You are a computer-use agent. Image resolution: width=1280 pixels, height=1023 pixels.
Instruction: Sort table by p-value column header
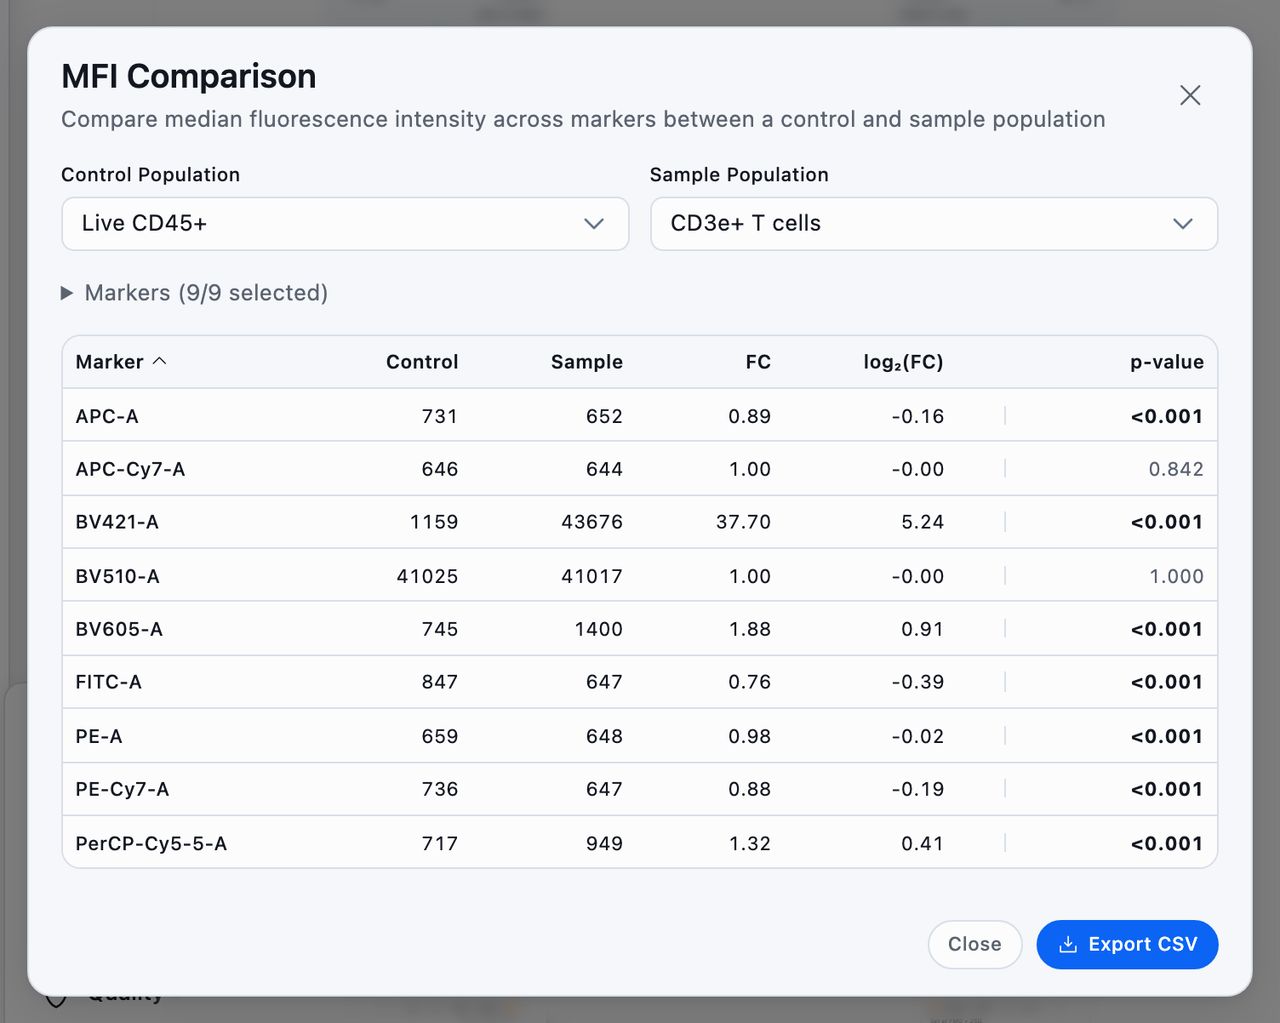1167,362
